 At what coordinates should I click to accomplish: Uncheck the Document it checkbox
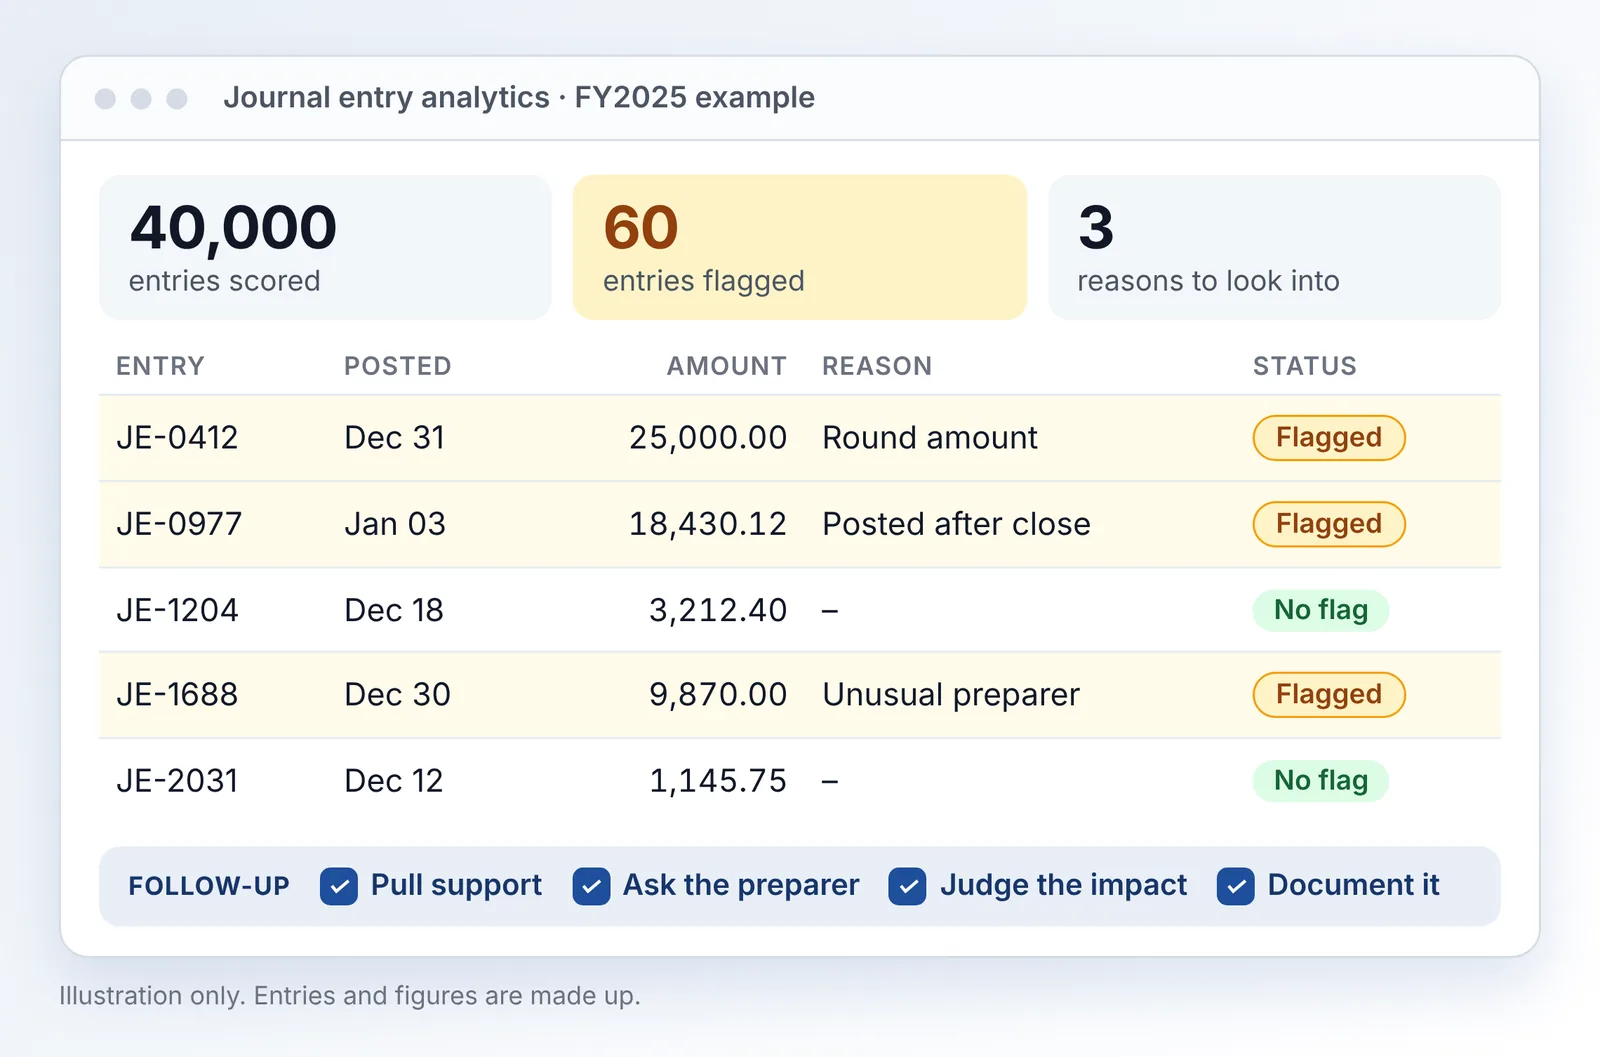tap(1236, 886)
